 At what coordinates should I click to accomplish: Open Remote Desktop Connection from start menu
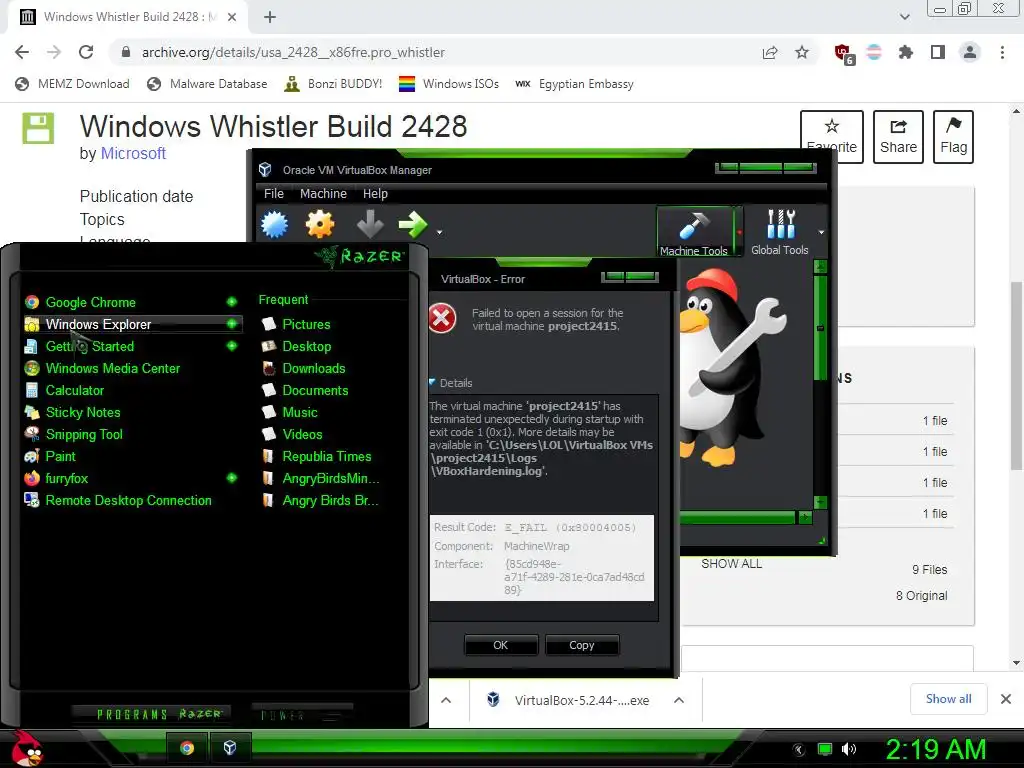coord(128,501)
